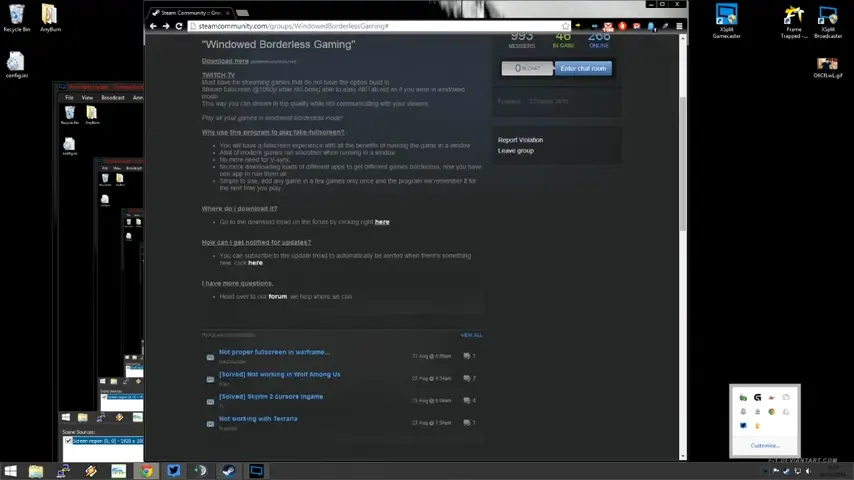The width and height of the screenshot is (854, 480).
Task: Open the Download here link
Action: (x=225, y=61)
